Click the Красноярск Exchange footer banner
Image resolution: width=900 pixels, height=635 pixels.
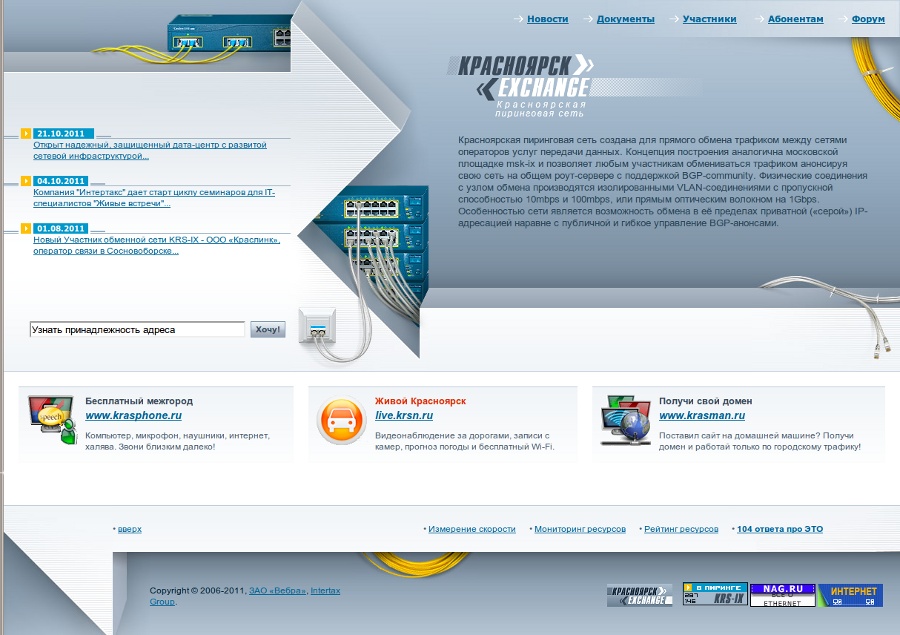640,595
